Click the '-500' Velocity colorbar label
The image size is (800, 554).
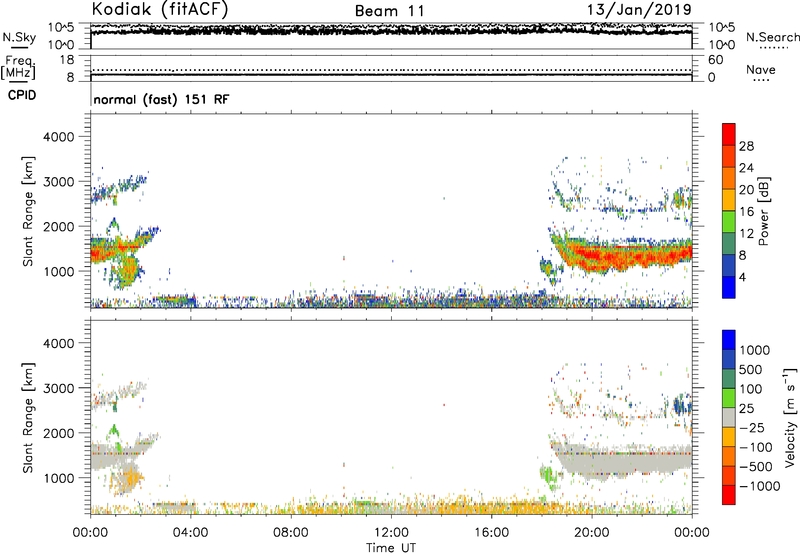(x=756, y=467)
